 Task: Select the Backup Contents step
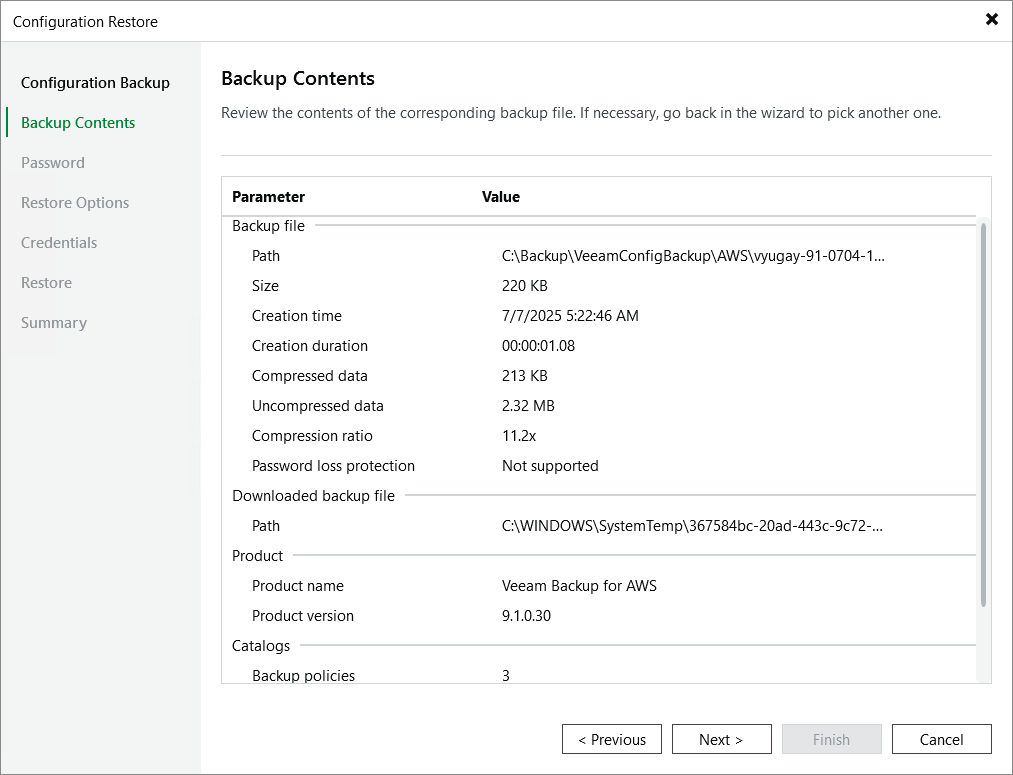77,122
